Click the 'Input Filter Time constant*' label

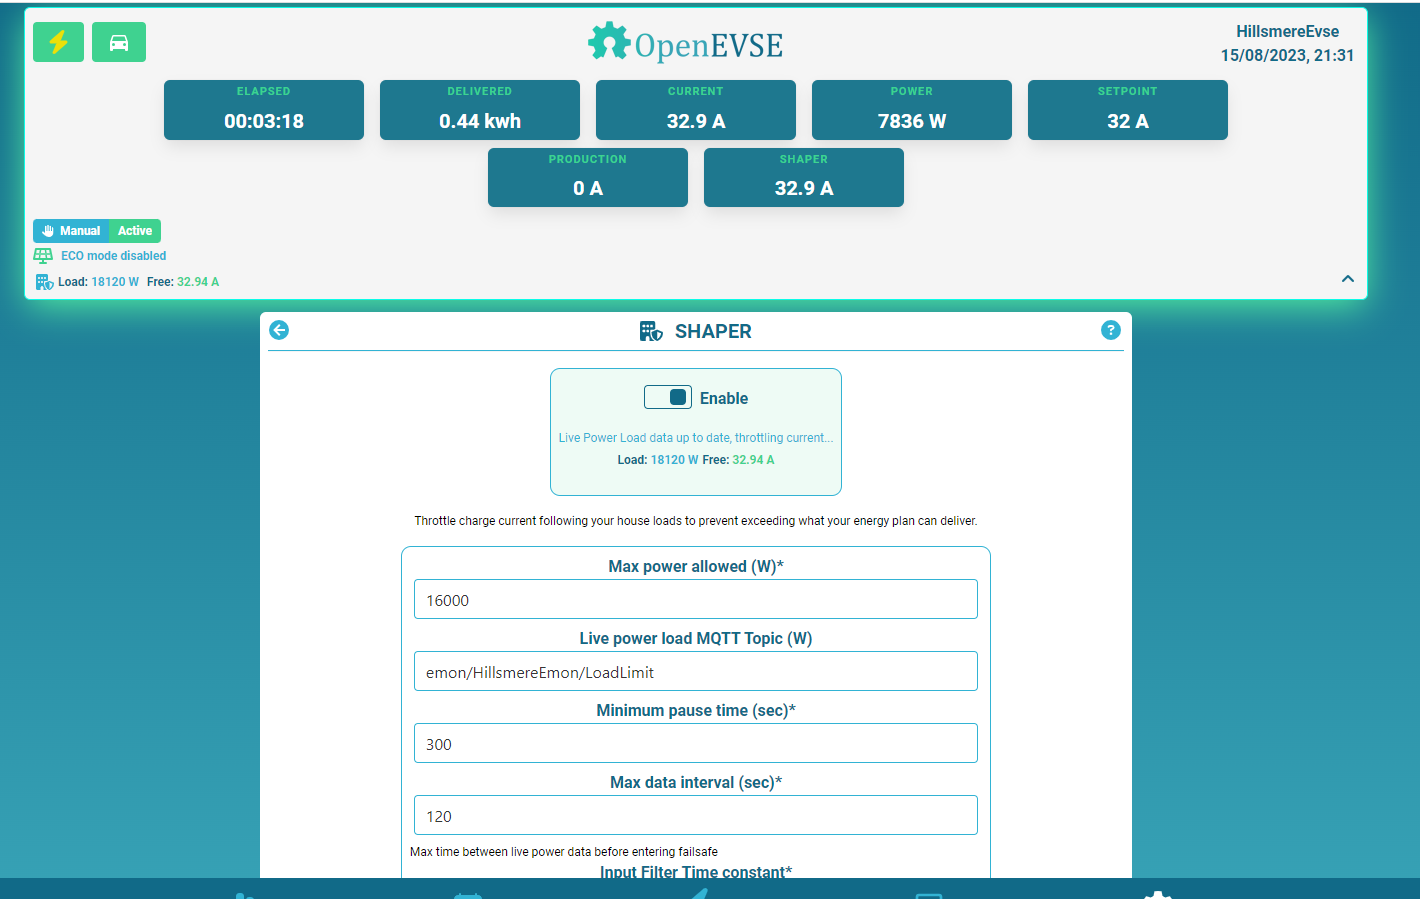[696, 872]
